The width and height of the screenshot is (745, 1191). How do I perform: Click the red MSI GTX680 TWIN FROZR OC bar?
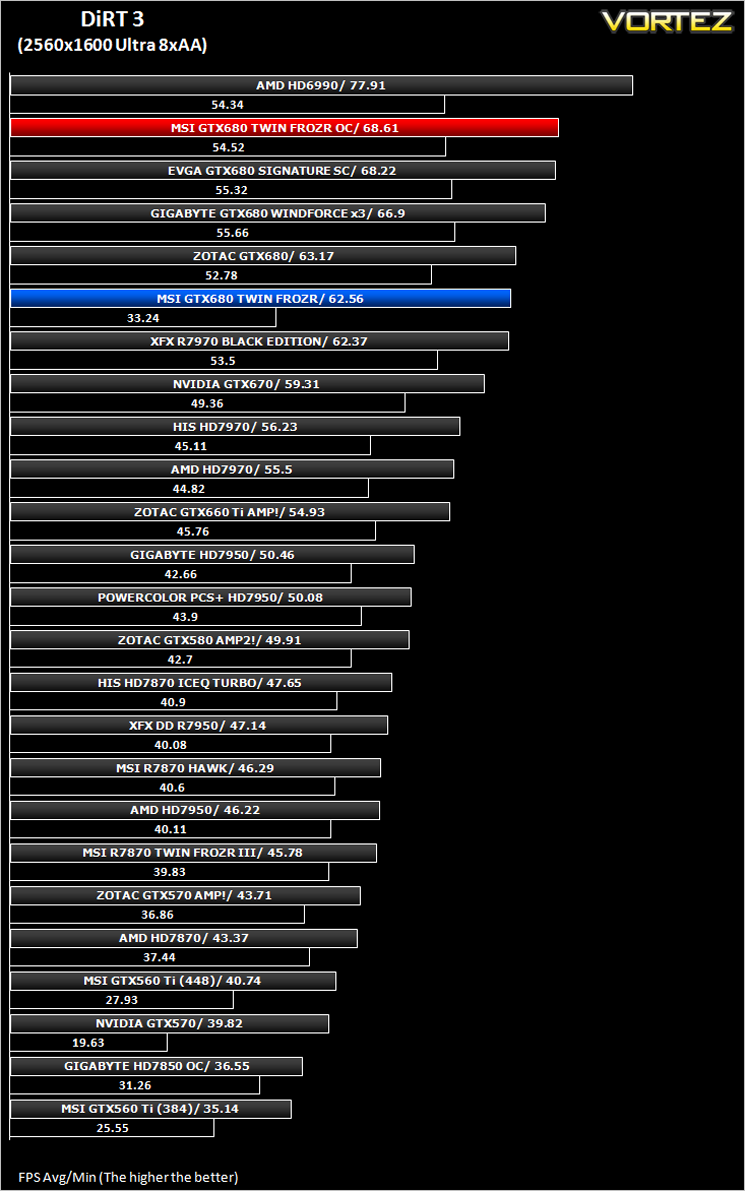[284, 128]
